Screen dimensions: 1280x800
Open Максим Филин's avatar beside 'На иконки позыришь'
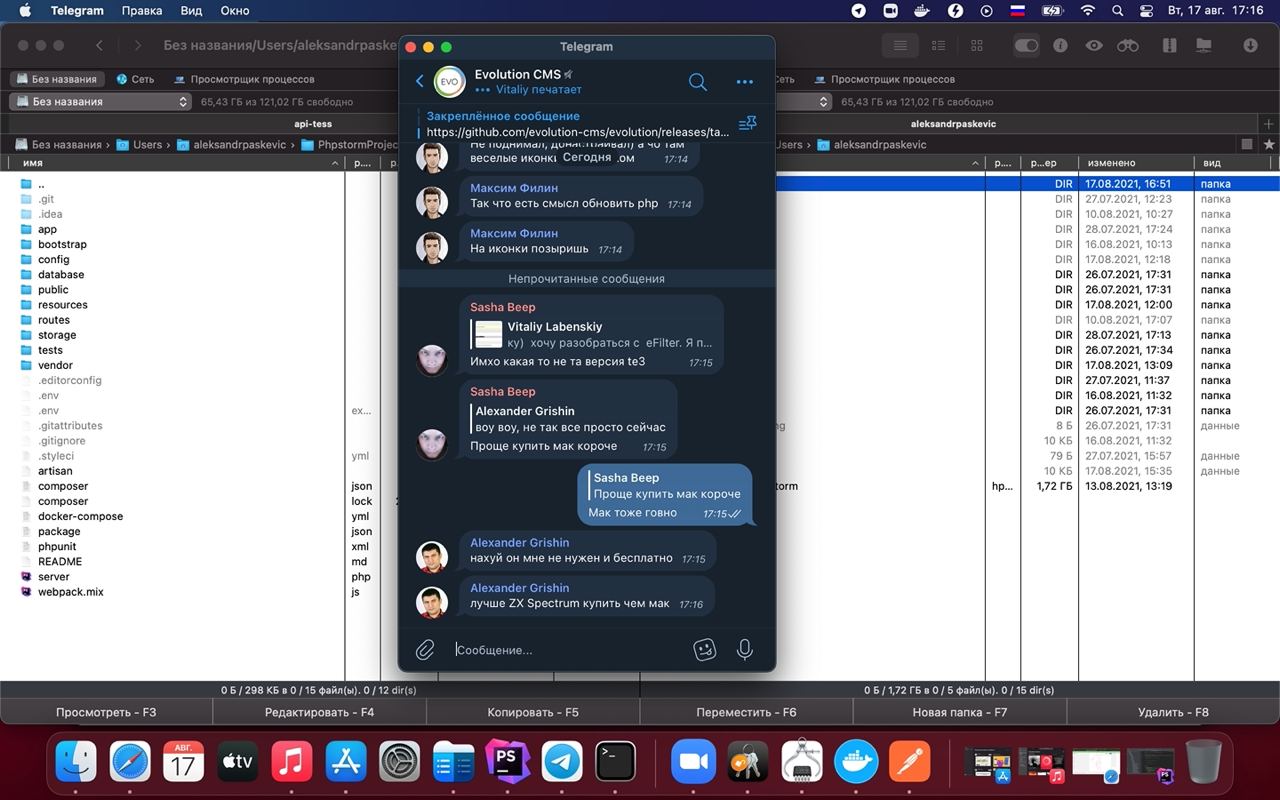(432, 247)
